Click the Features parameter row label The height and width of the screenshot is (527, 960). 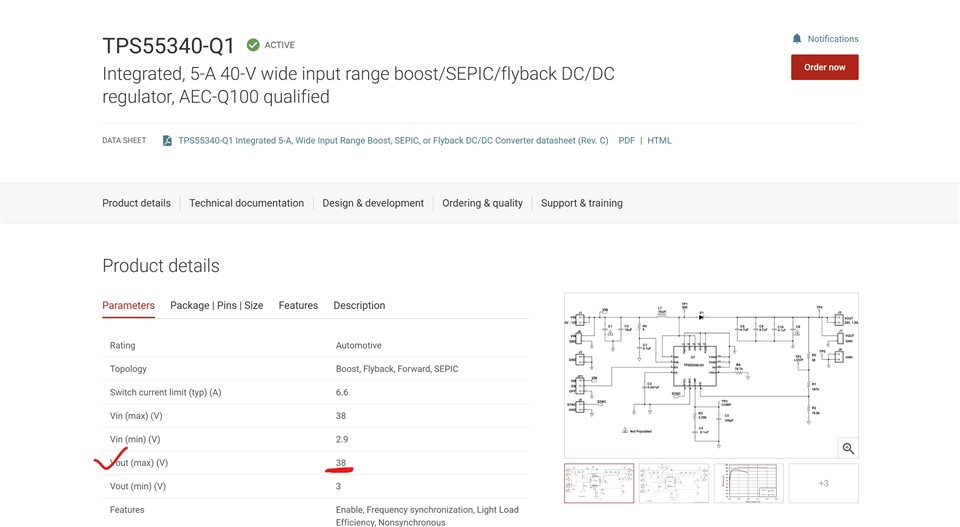[127, 510]
